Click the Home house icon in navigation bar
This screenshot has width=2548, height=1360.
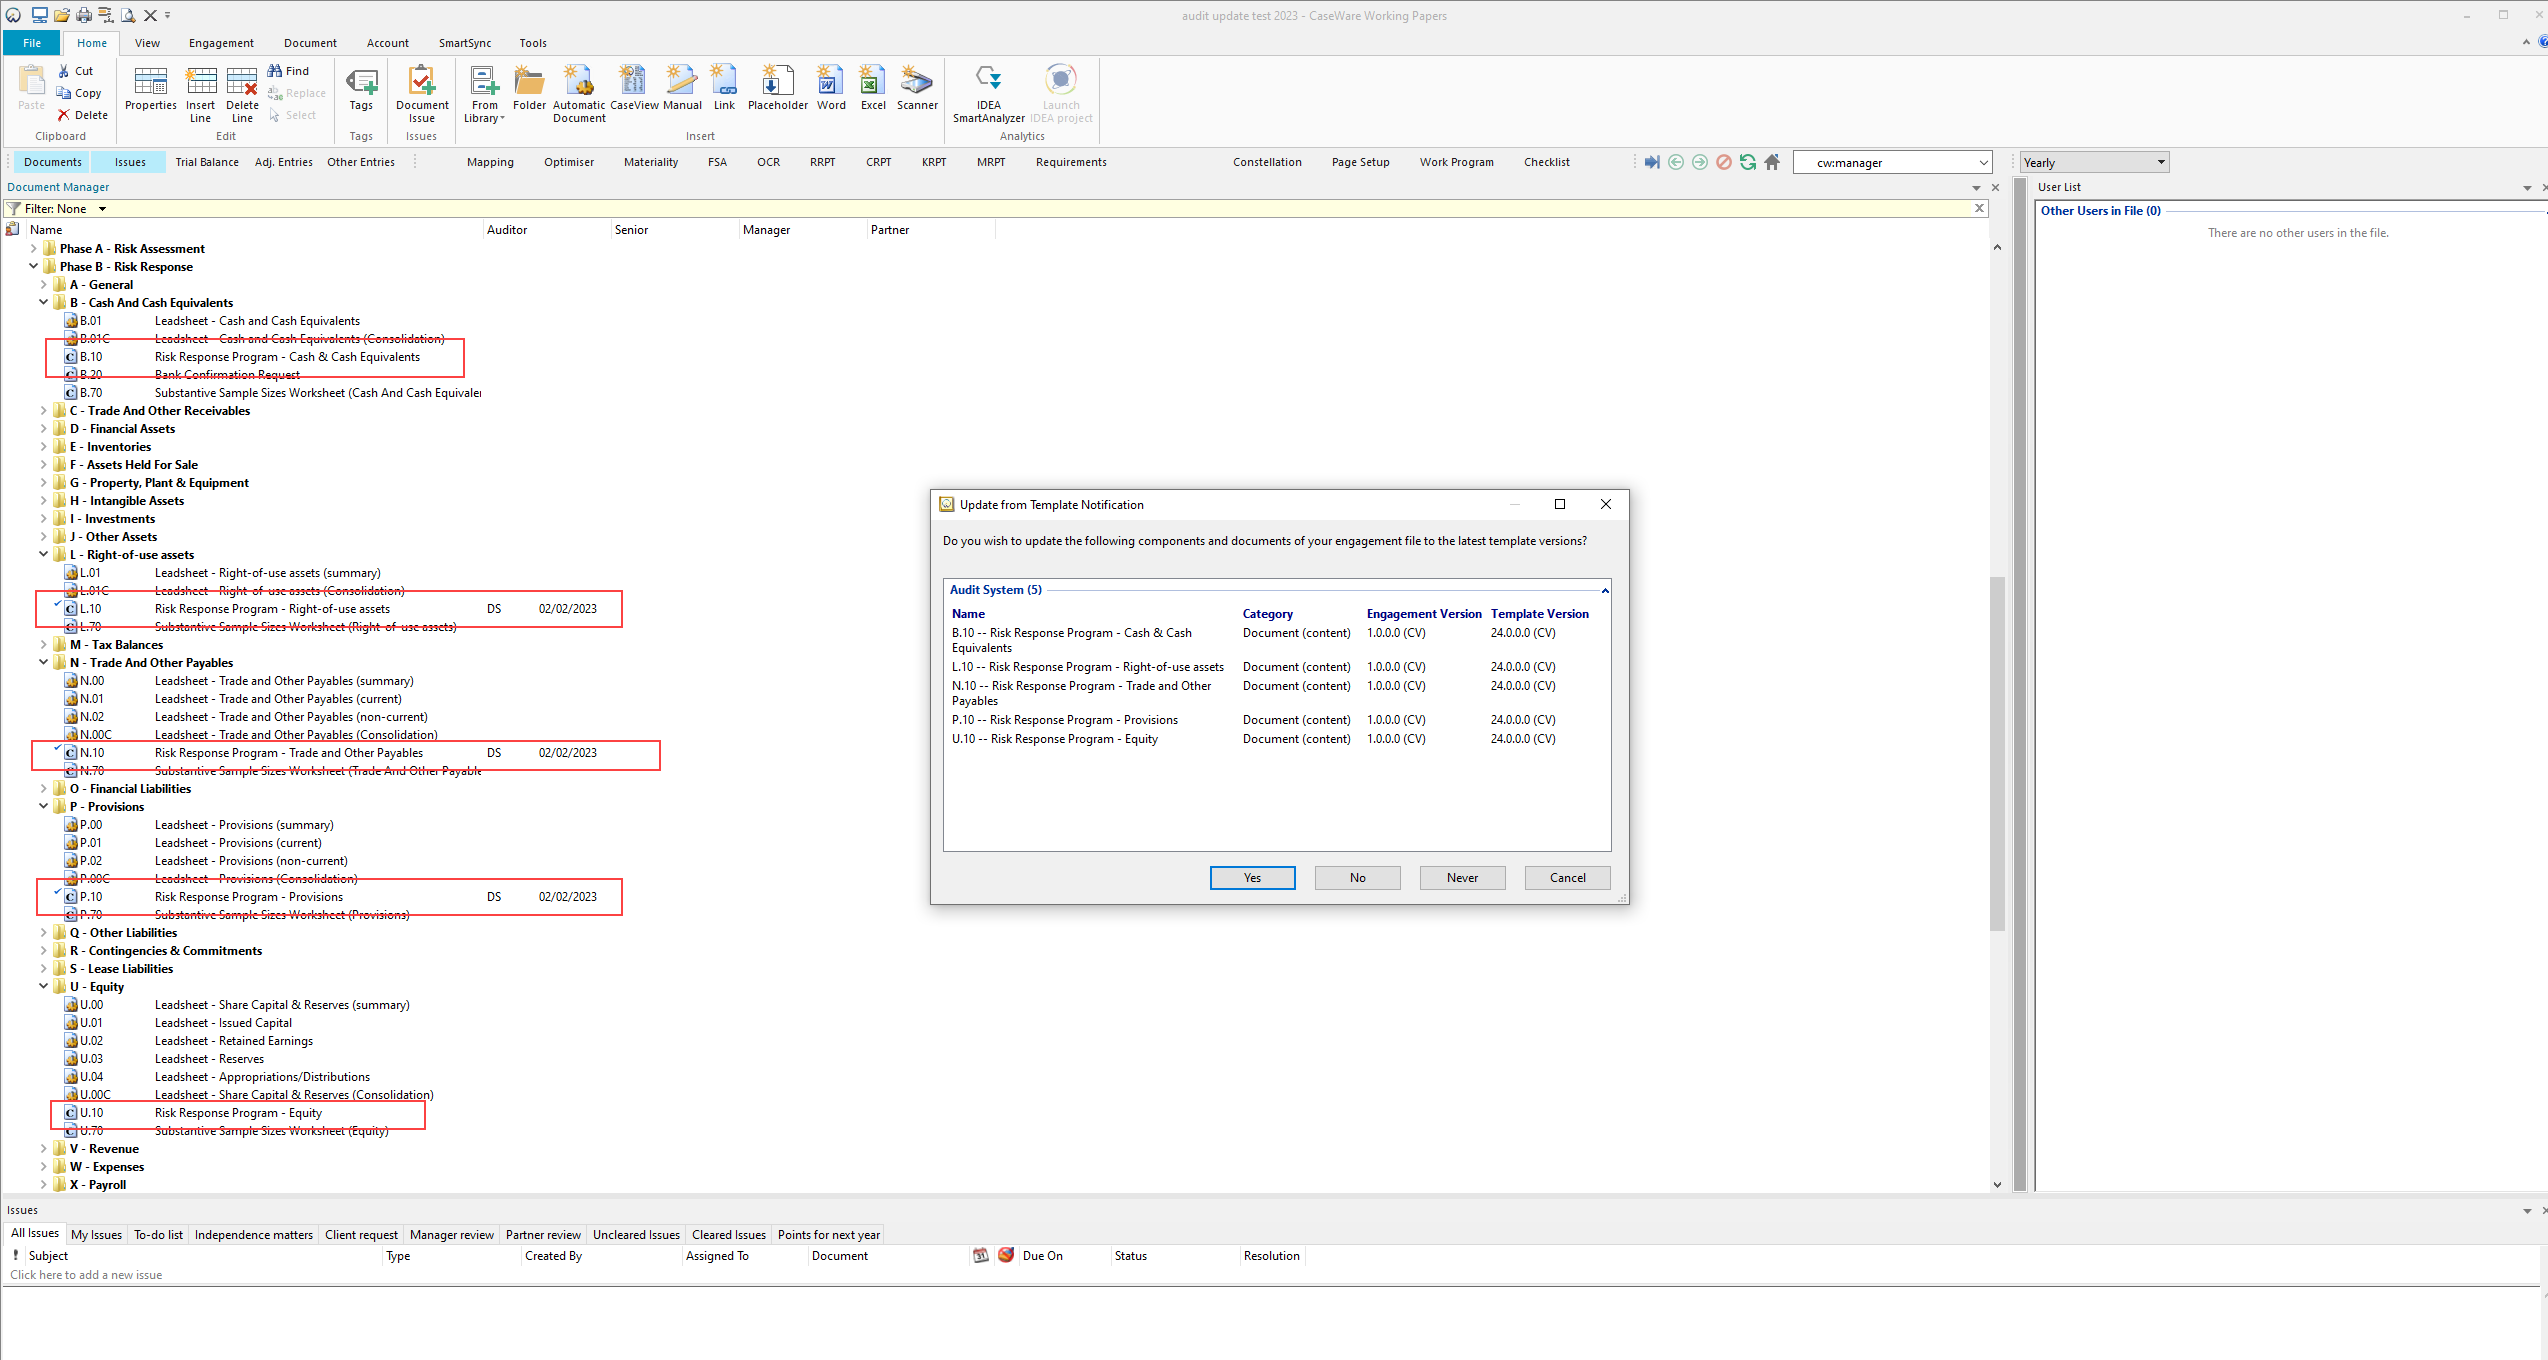(1772, 162)
